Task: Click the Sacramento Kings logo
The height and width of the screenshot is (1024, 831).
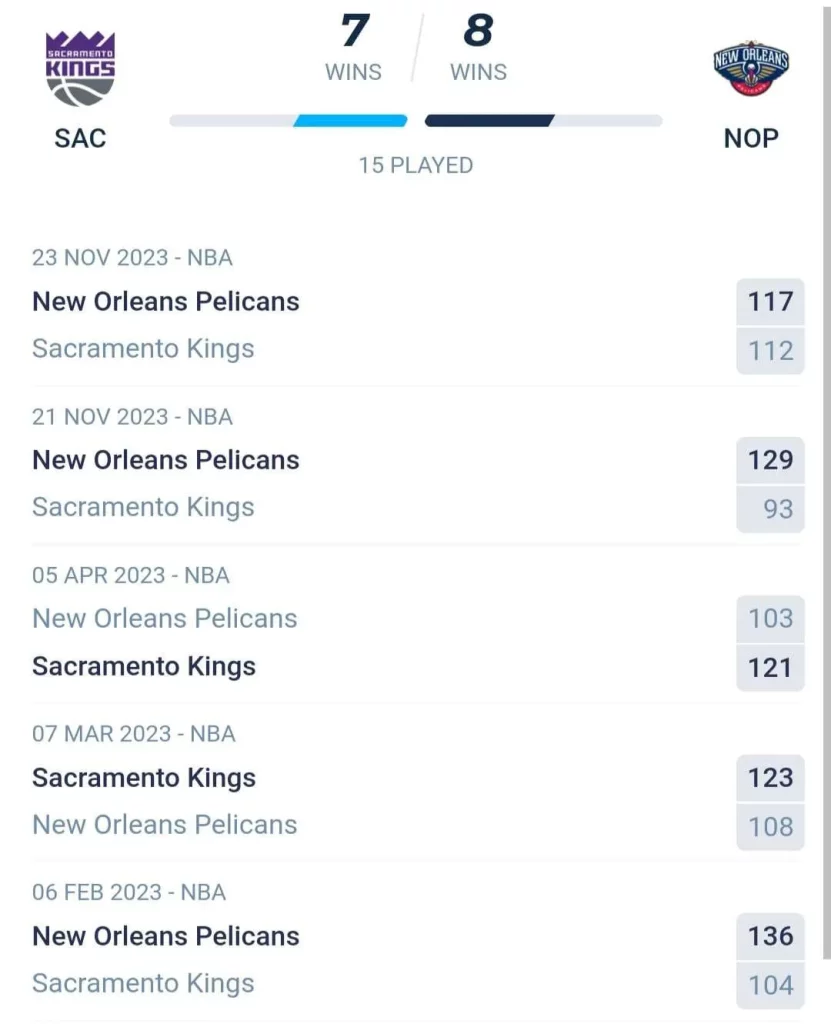Action: tap(80, 69)
